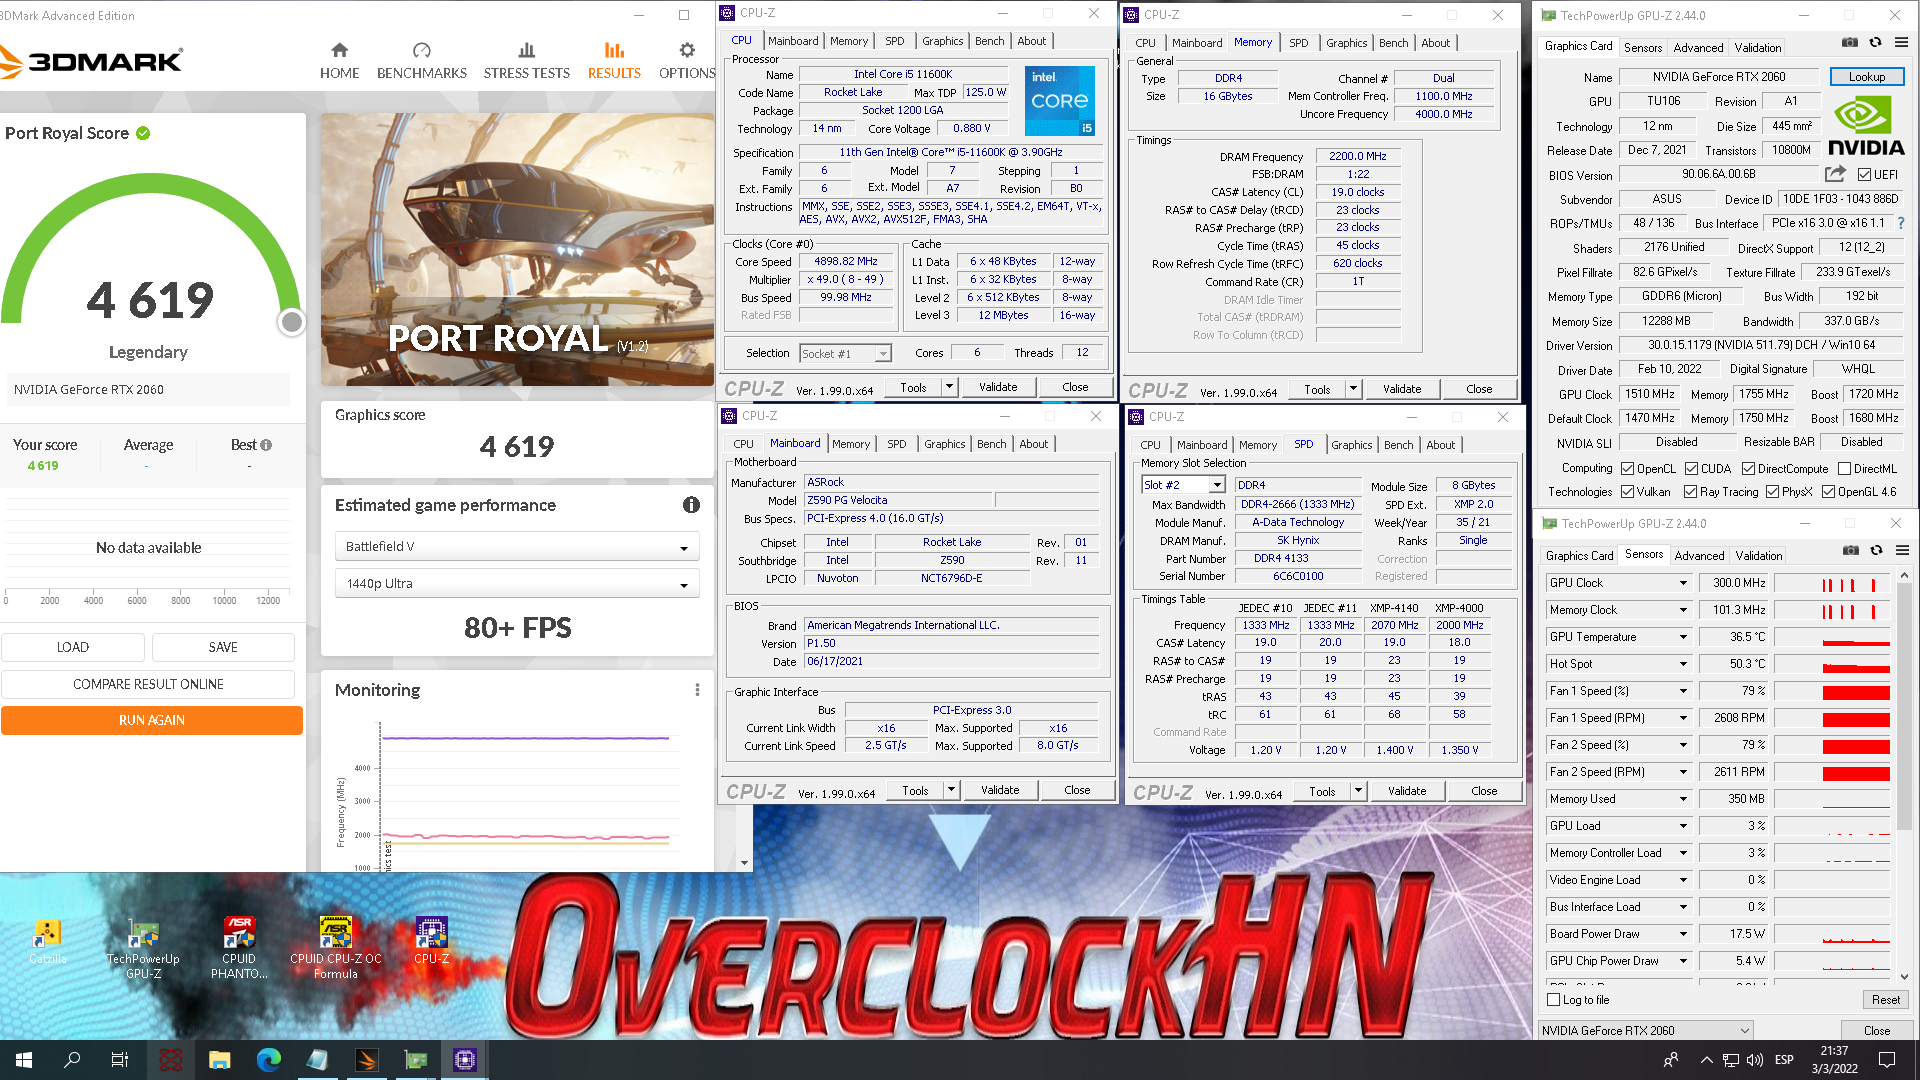Image resolution: width=1920 pixels, height=1080 pixels.
Task: Expand the Board Power Draw sensor dropdown
Action: click(x=1683, y=934)
